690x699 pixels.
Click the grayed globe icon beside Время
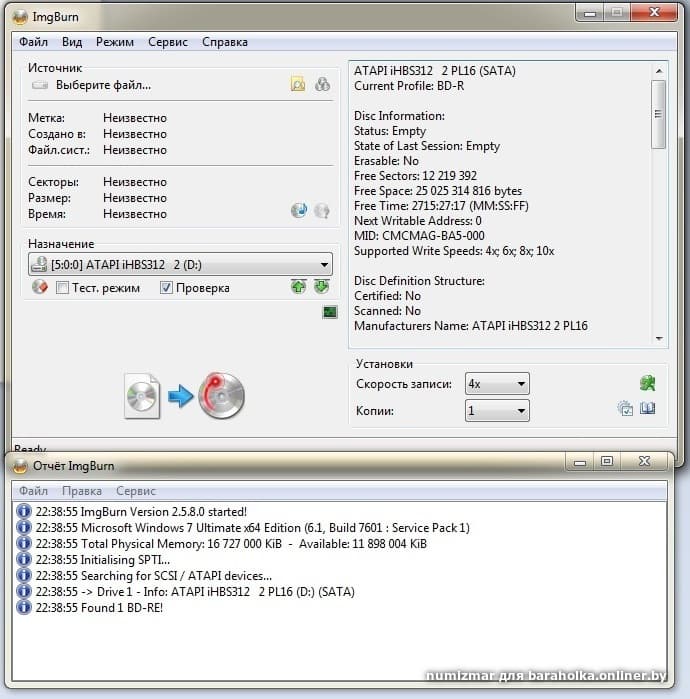[322, 210]
